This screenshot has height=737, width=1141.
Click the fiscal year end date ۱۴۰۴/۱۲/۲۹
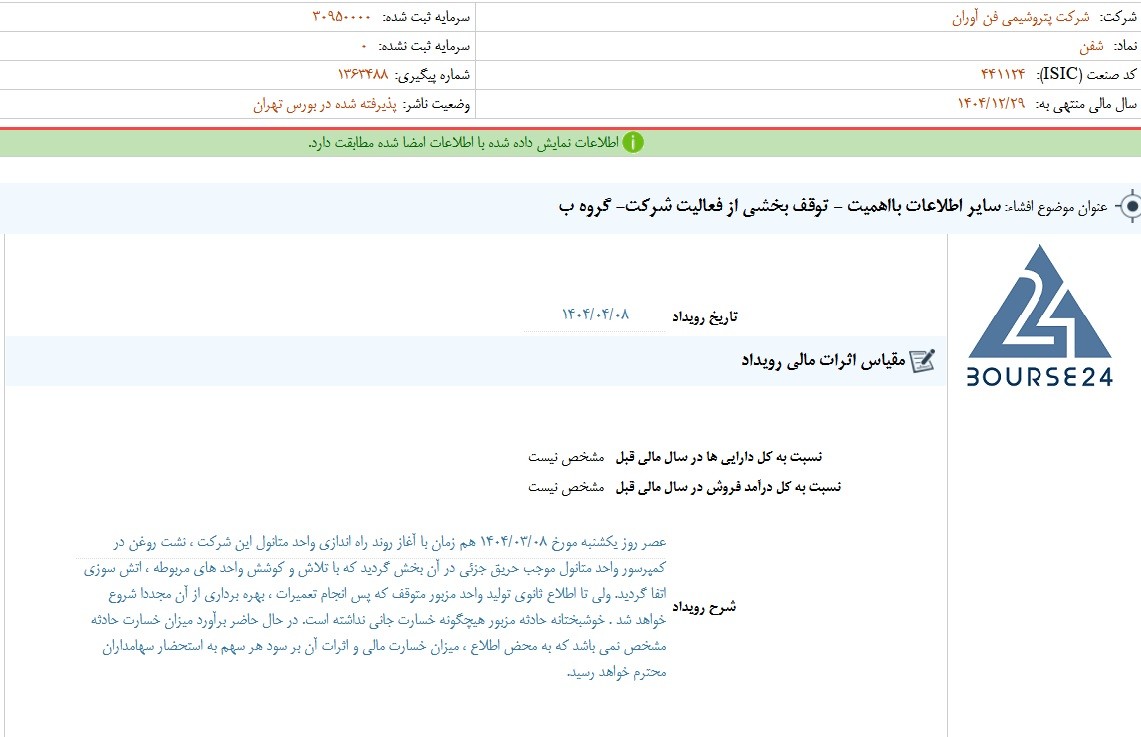(991, 103)
